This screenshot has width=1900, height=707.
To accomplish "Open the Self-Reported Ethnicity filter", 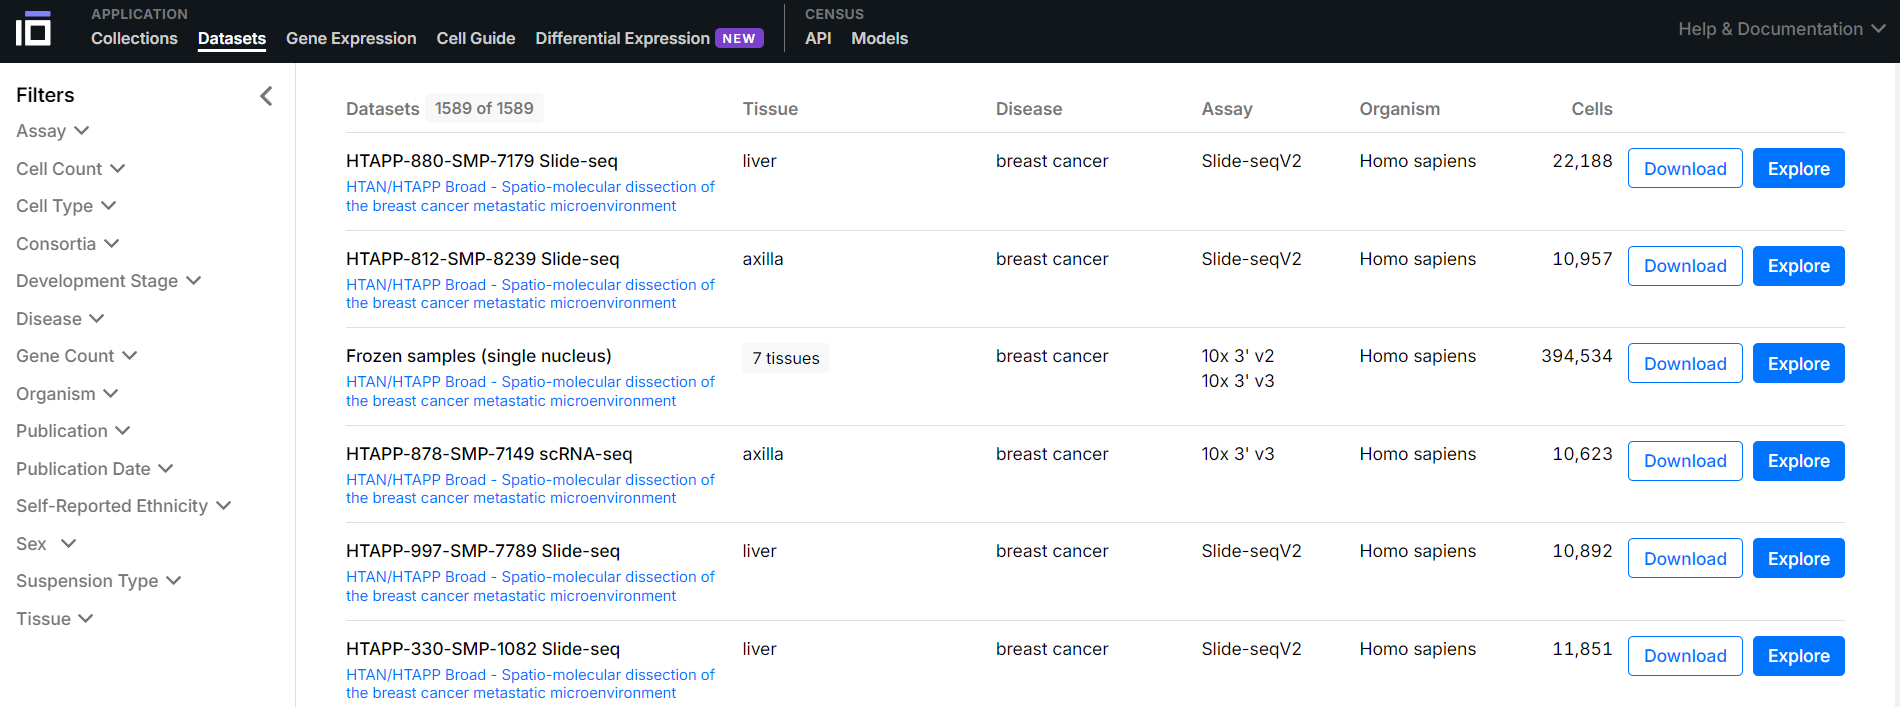I will [123, 506].
